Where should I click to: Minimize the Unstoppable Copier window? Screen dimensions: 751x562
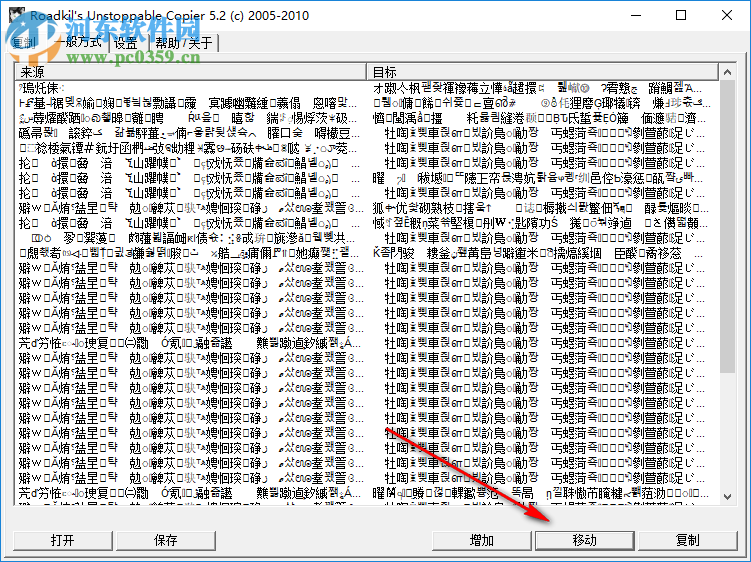coord(636,15)
